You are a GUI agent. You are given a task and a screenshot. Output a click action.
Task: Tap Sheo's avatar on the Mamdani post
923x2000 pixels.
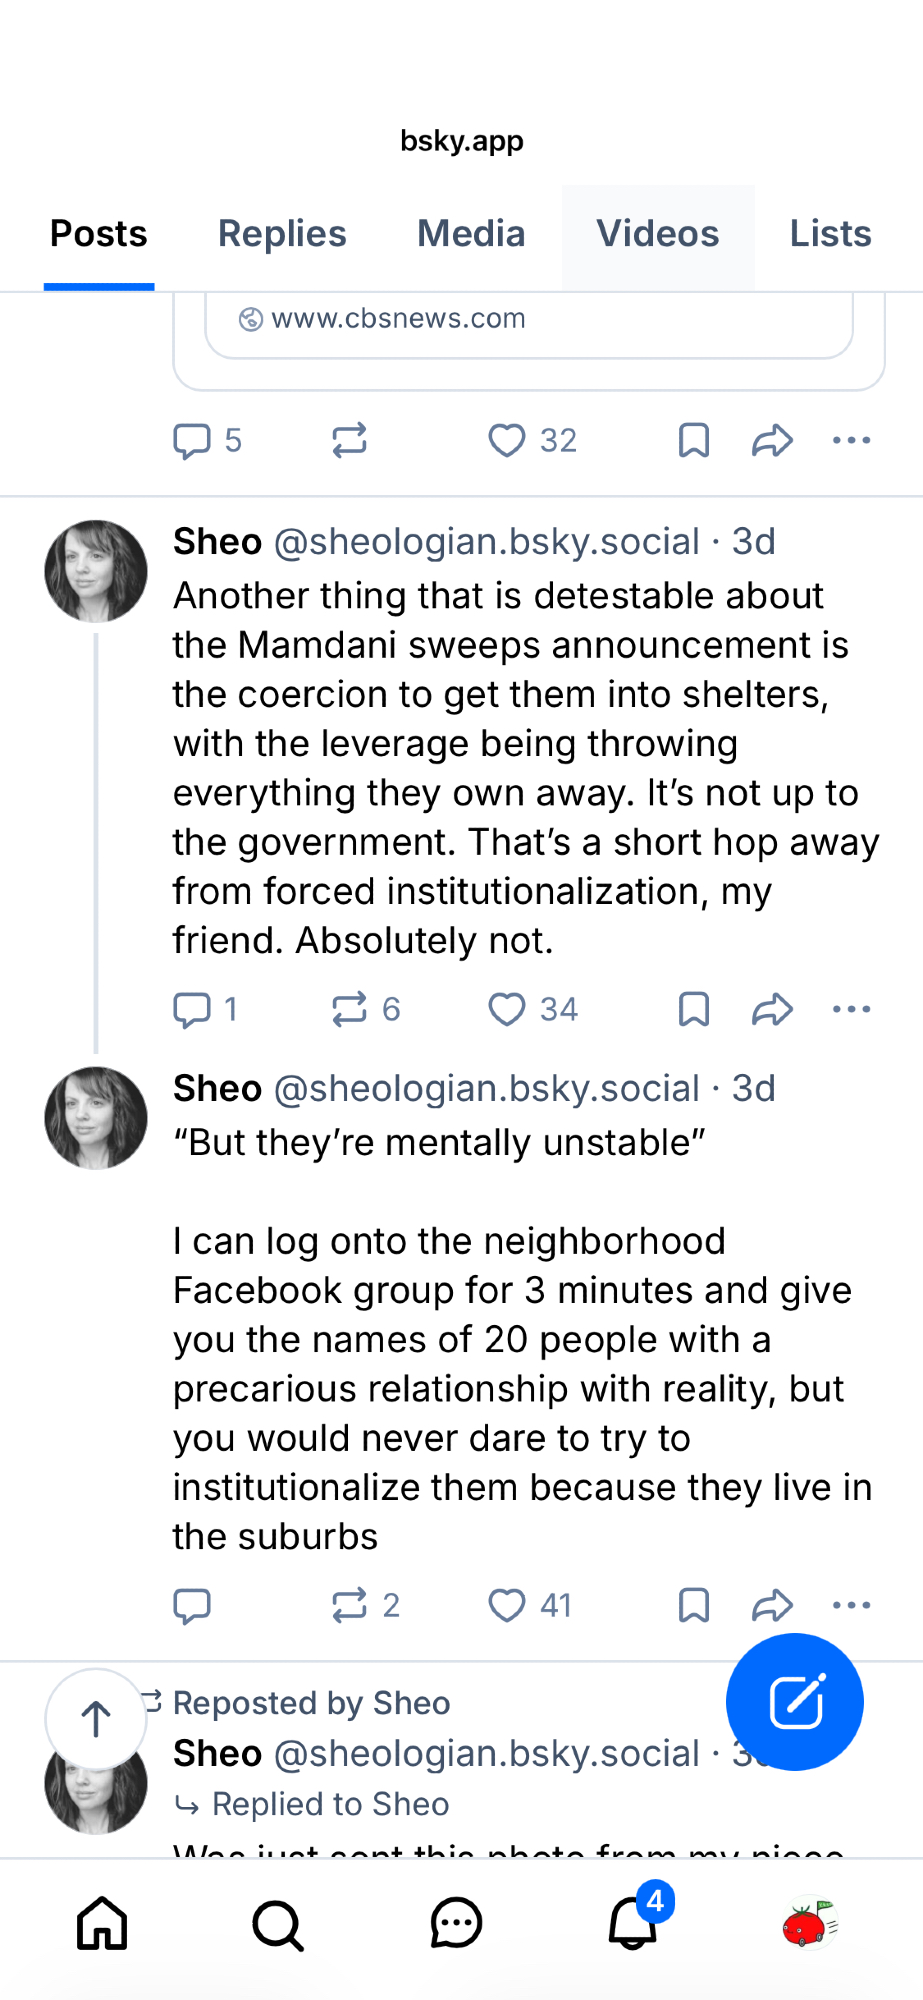[96, 571]
